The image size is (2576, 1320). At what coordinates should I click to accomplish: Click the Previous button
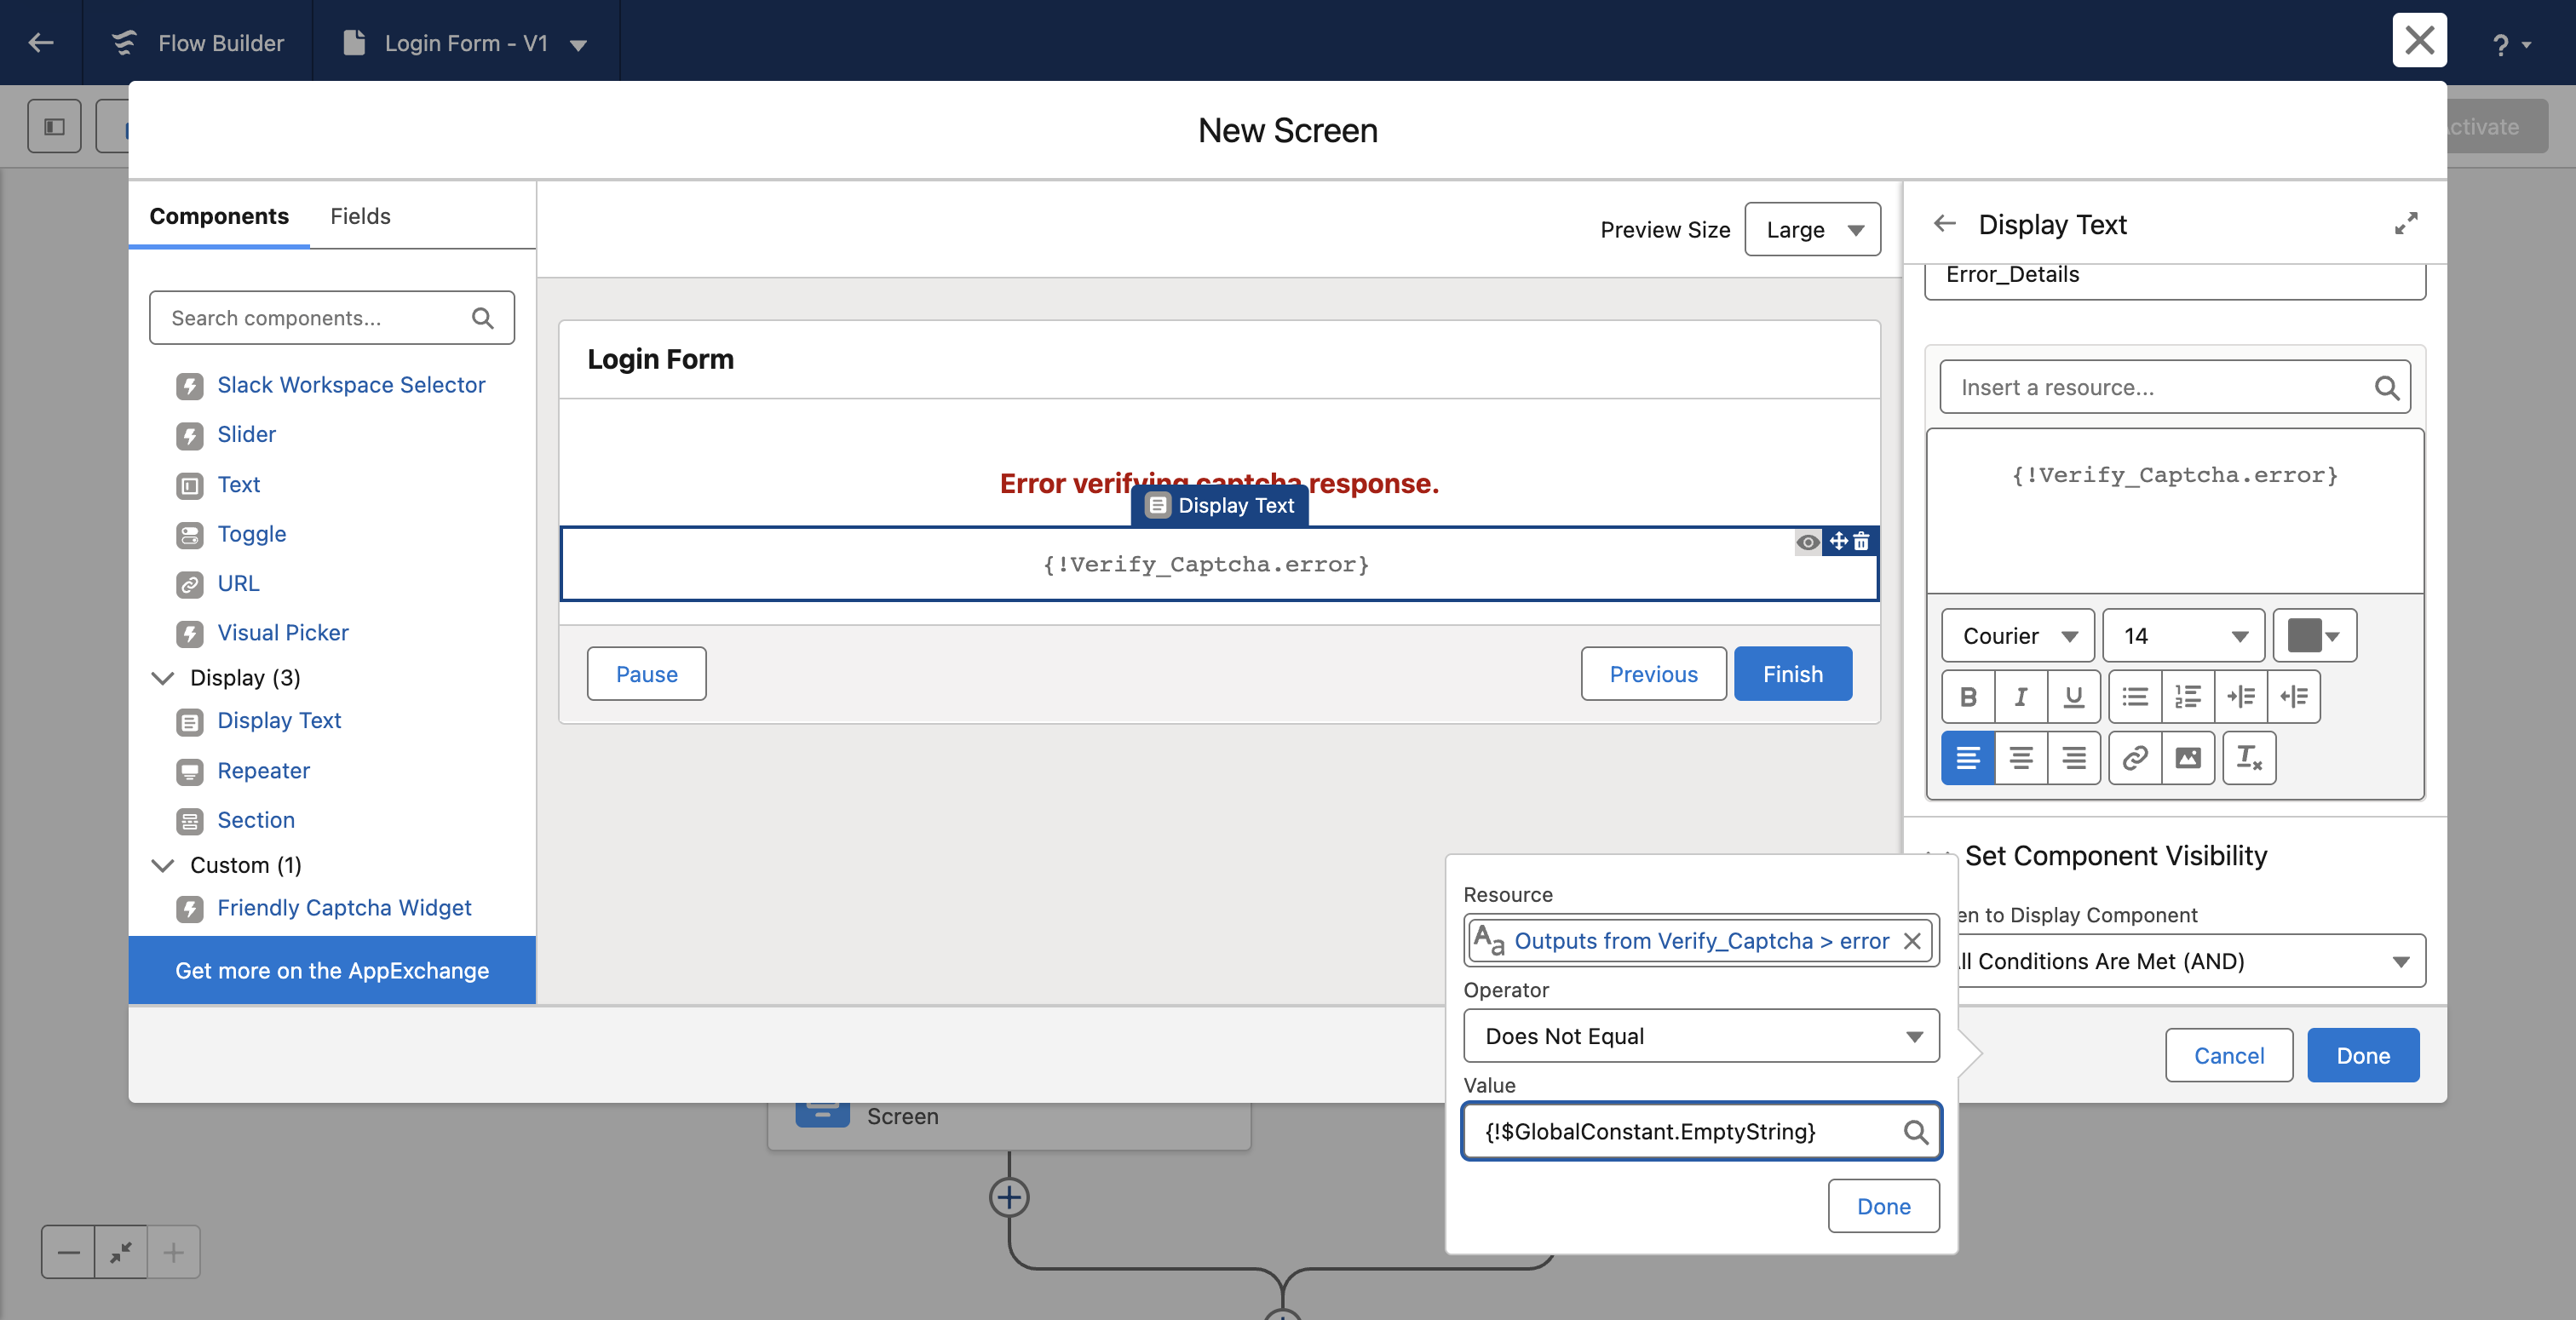click(1653, 674)
